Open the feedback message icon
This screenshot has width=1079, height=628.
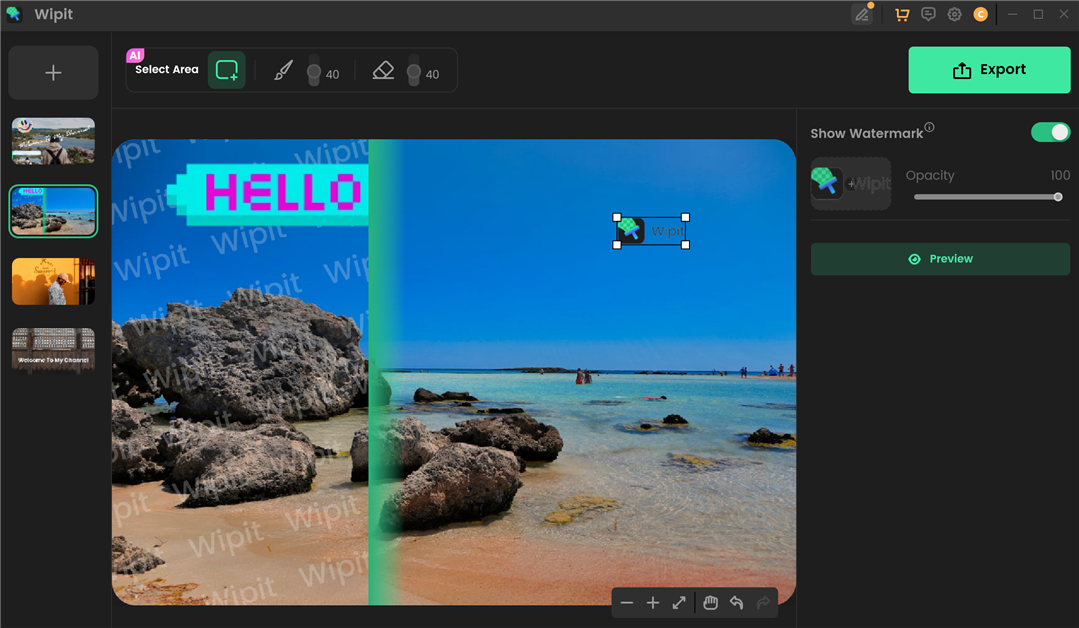(928, 14)
